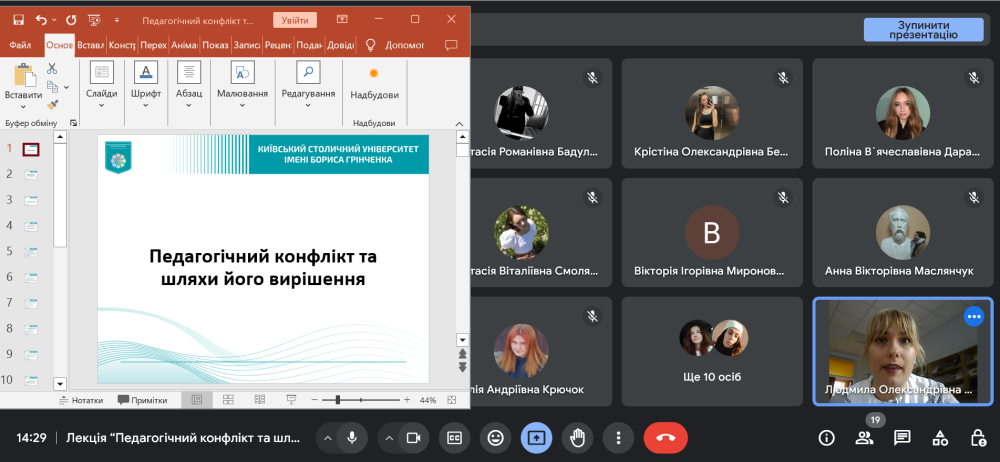Screen dimensions: 1000x462
Task: Expand the Малювання ribbon group
Action: pos(242,86)
